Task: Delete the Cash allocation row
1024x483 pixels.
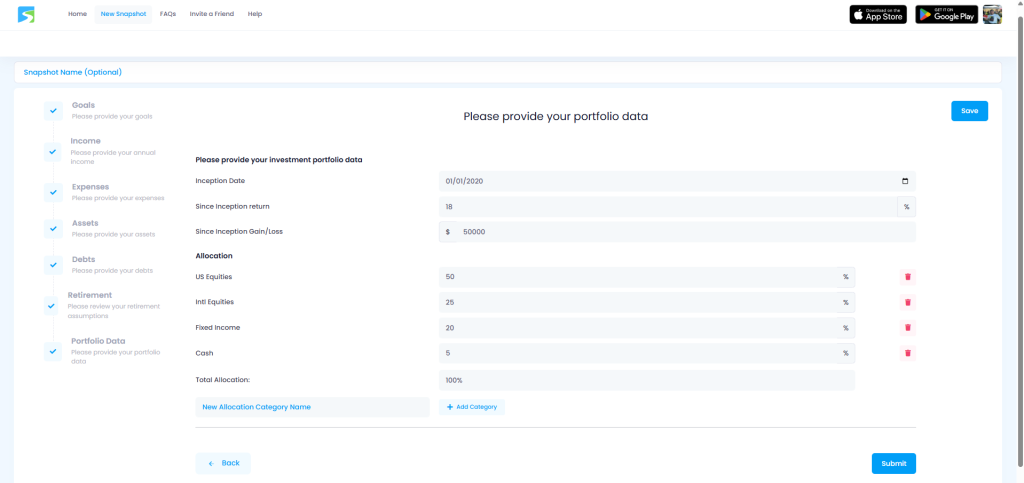Action: (907, 353)
